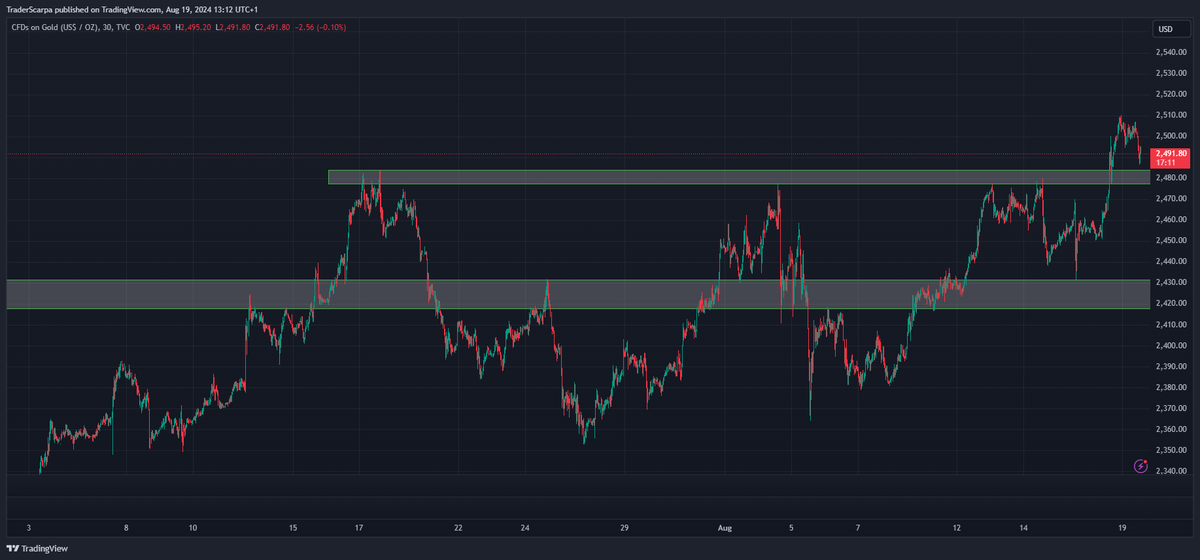Click date 17 on the time axis
Image resolution: width=1200 pixels, height=560 pixels.
(x=358, y=526)
